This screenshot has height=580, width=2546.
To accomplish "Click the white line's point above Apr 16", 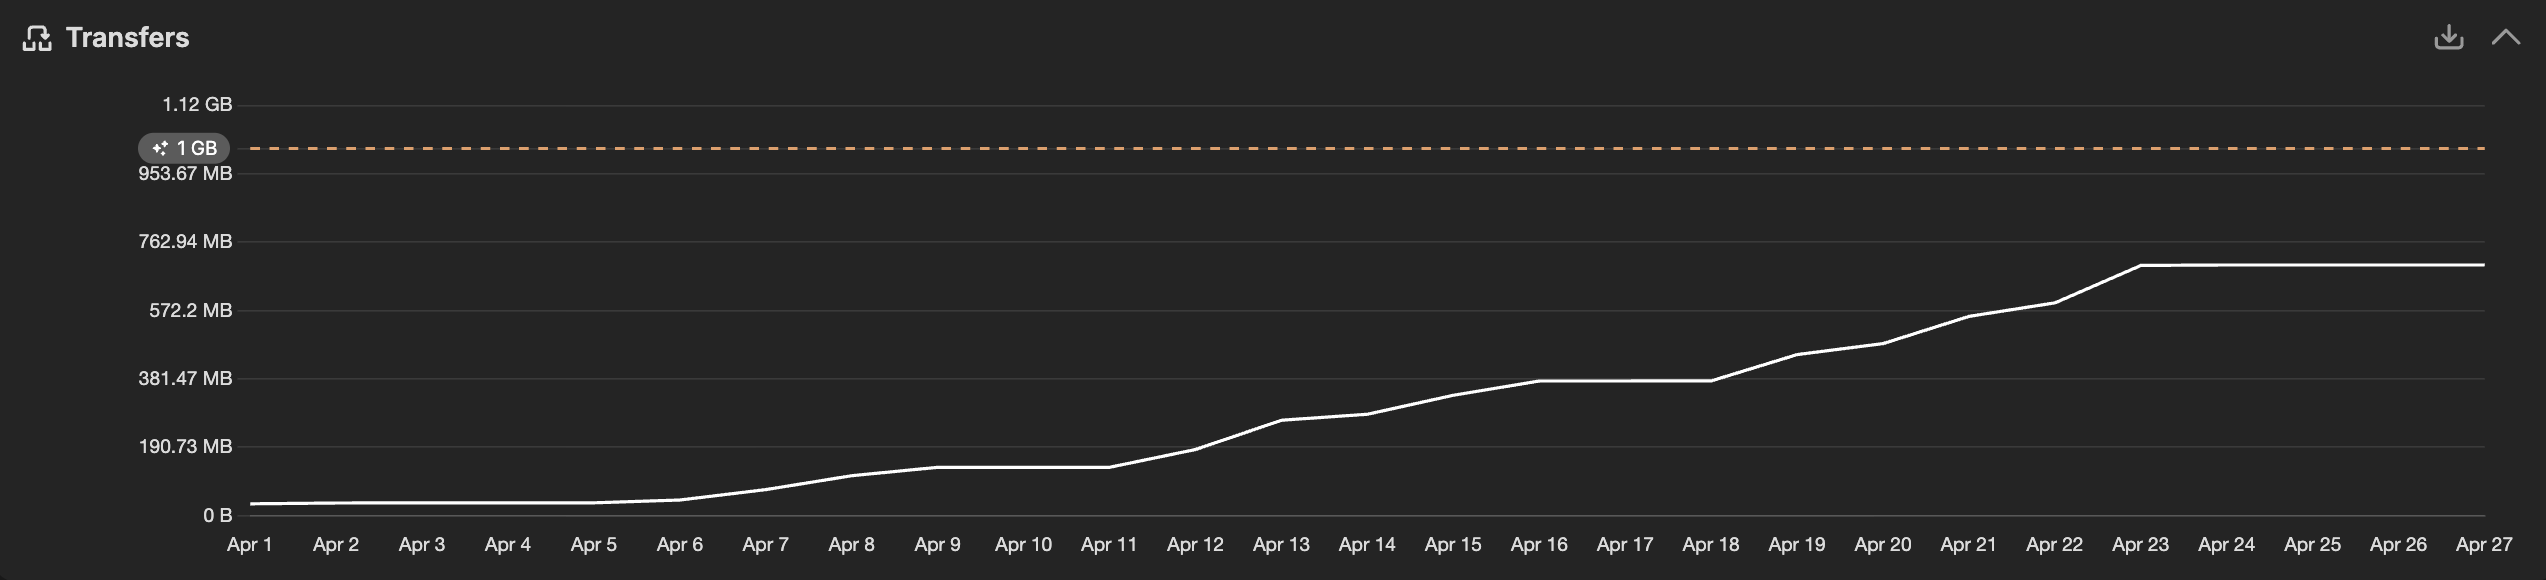I will coord(1539,380).
